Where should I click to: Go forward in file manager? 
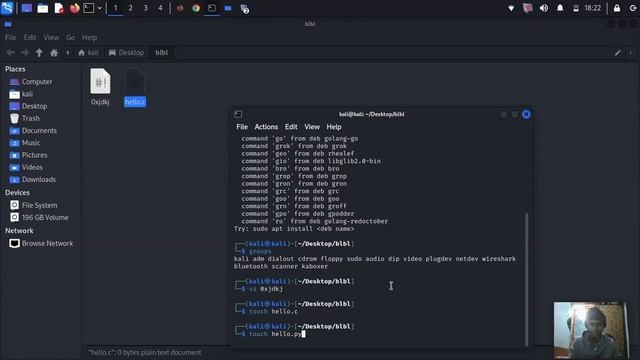pos(24,53)
